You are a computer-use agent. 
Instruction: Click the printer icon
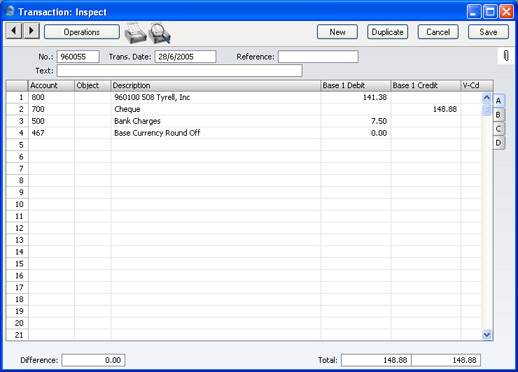tap(135, 33)
